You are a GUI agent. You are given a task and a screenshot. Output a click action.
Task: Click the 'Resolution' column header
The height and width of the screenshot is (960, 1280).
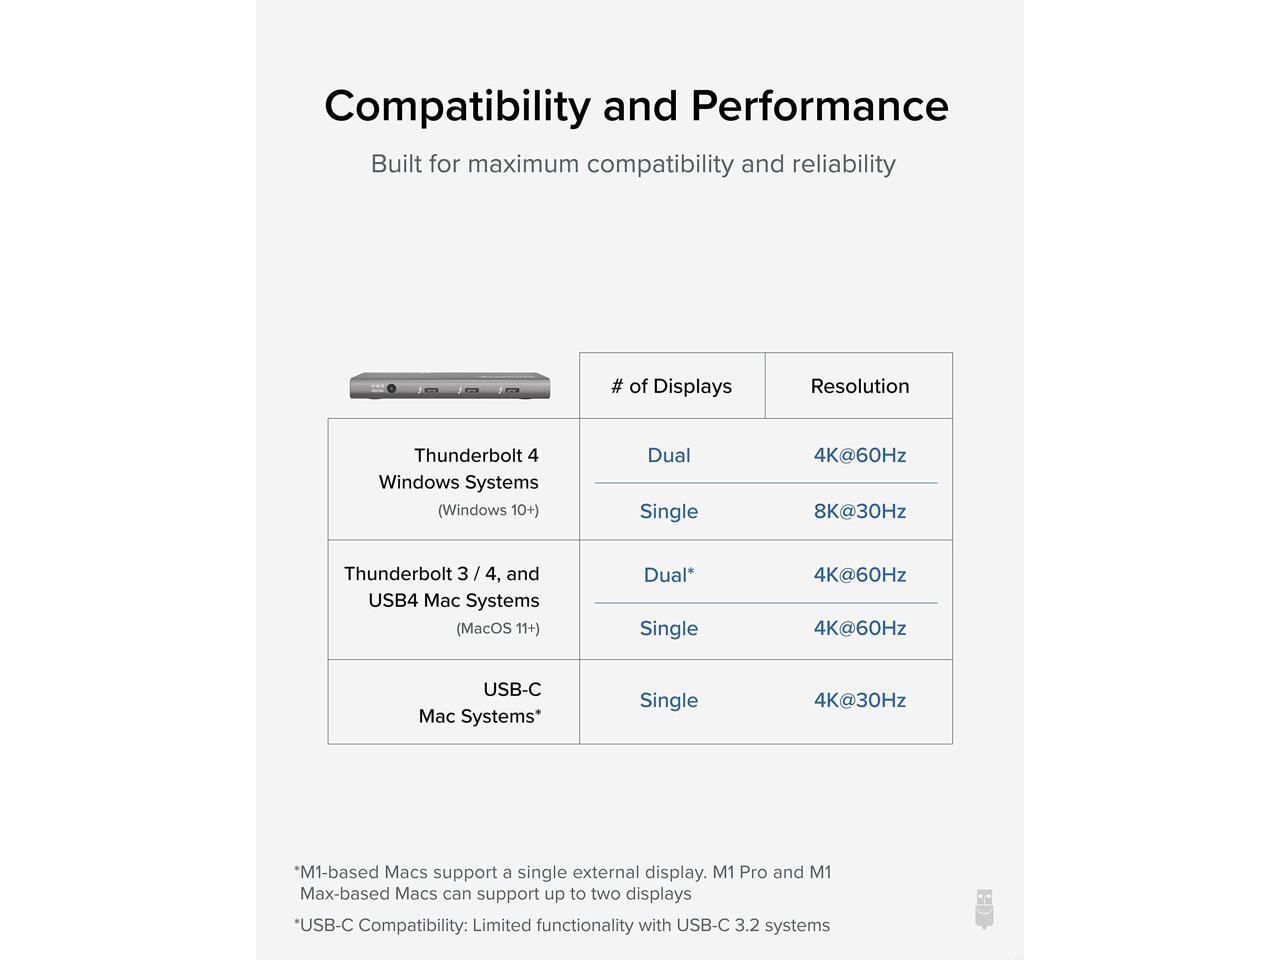click(859, 386)
